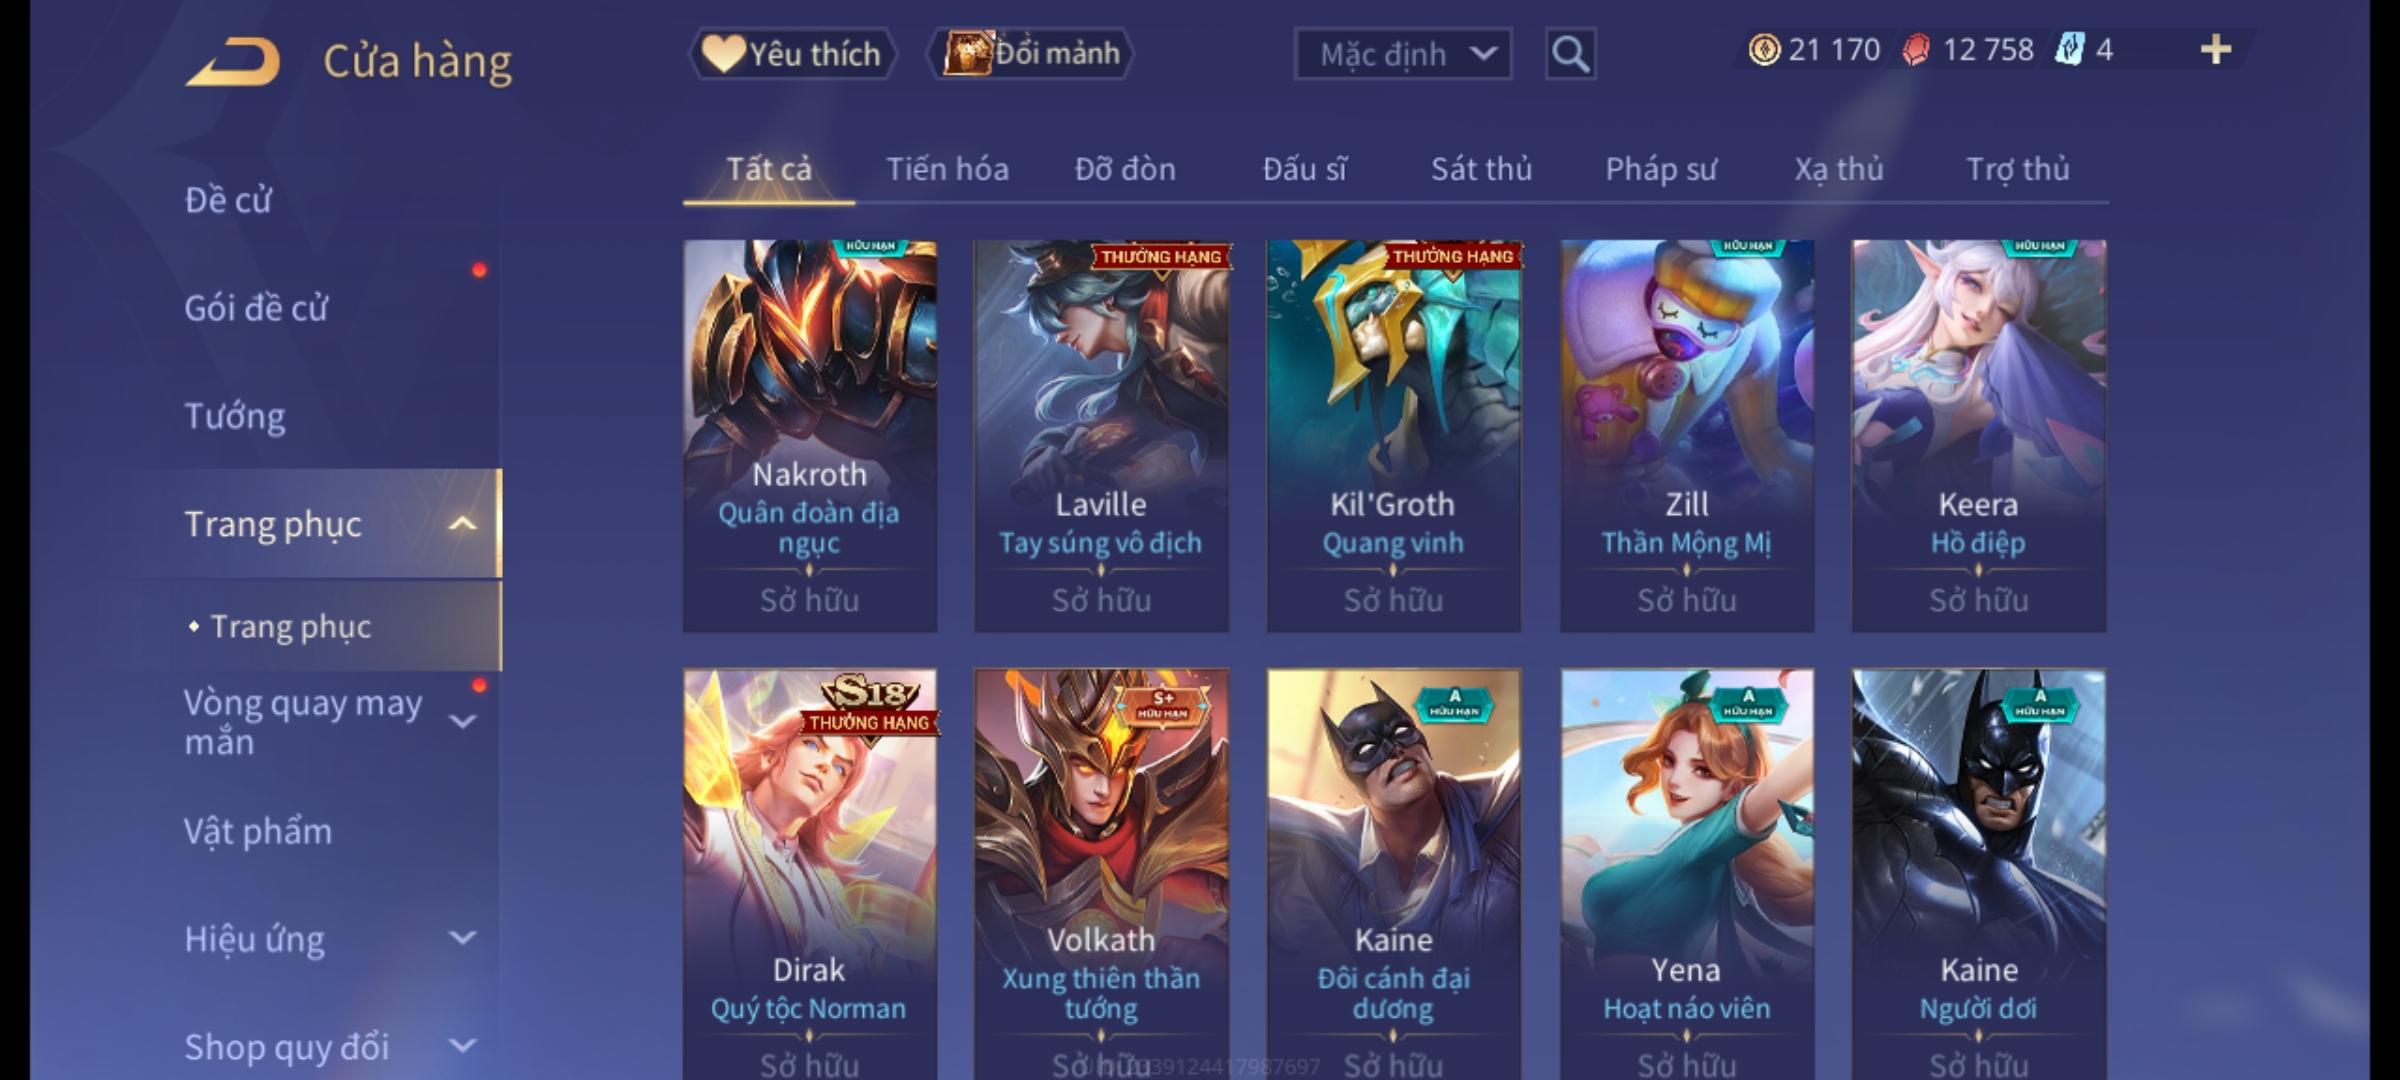This screenshot has height=1080, width=2400.
Task: Open Đổi mảnh chest exchange
Action: click(1031, 54)
